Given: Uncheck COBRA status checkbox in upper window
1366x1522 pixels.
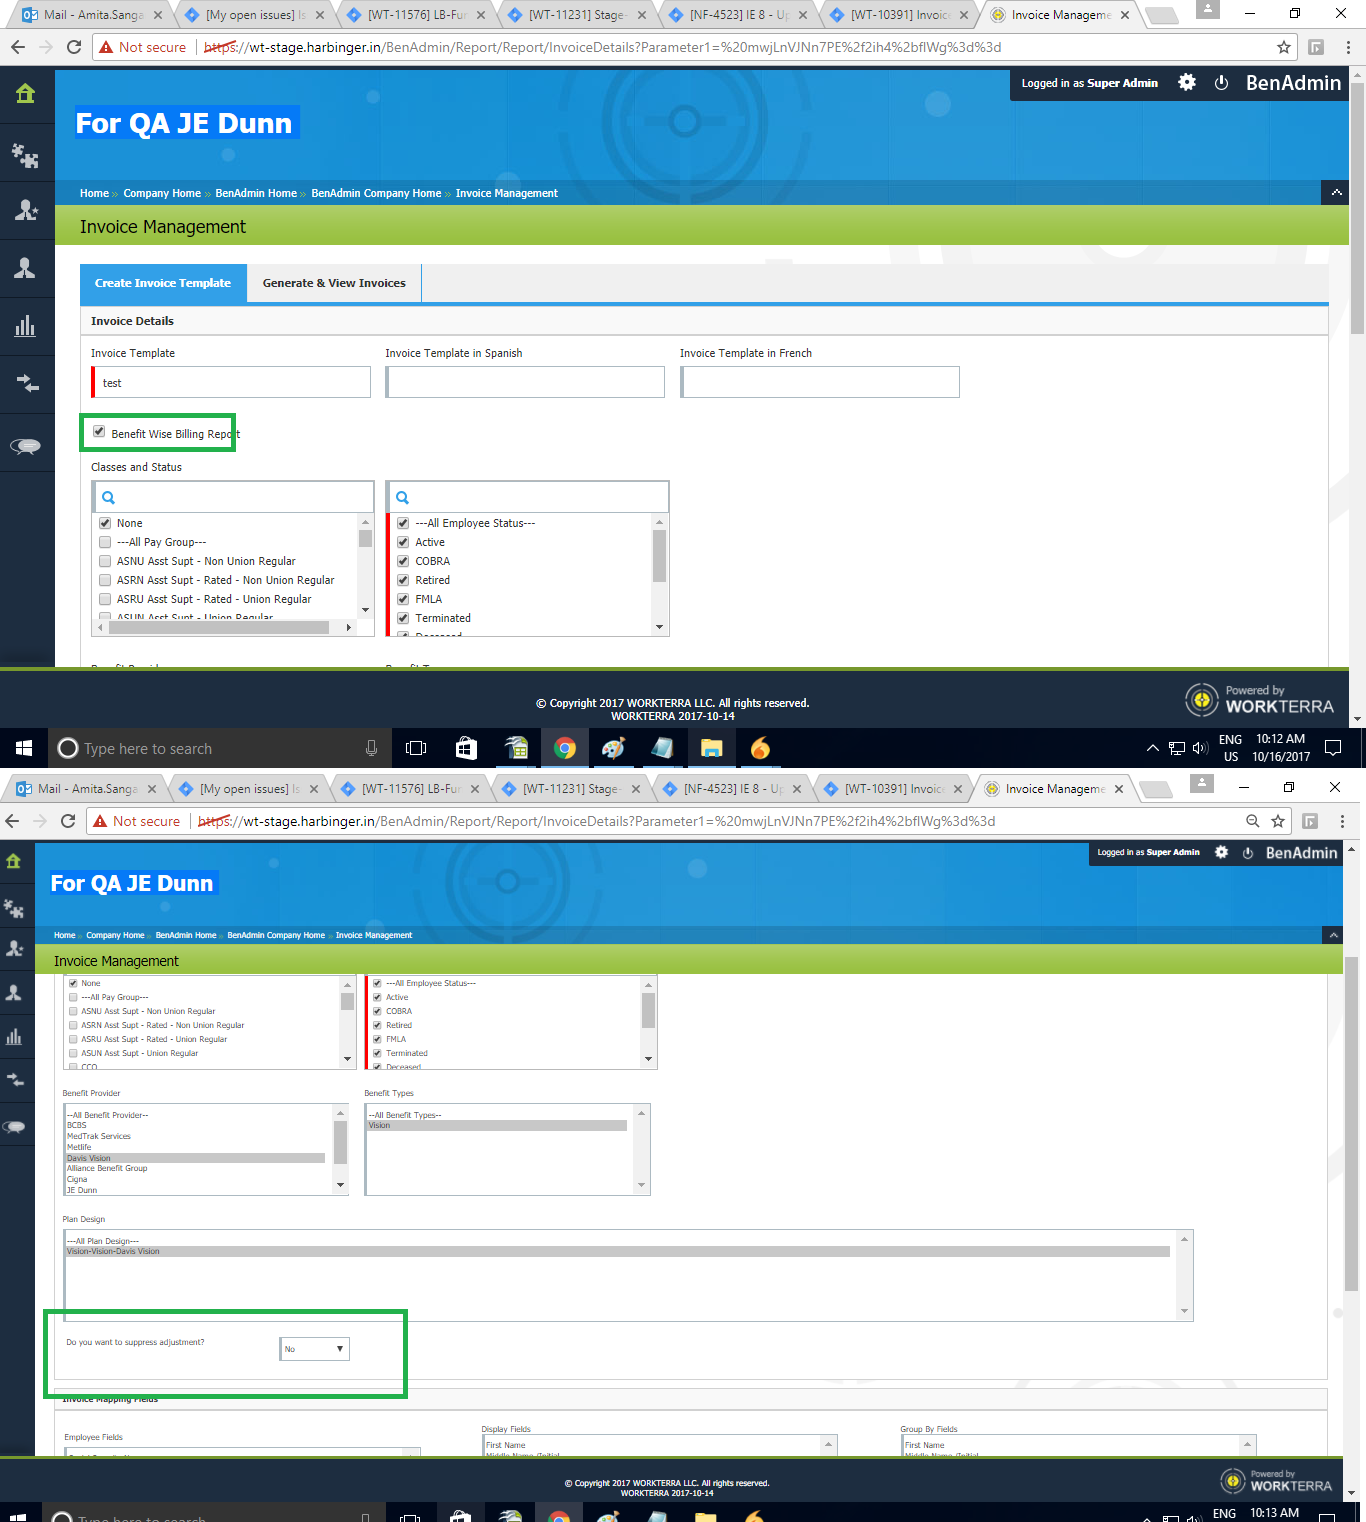Looking at the screenshot, I should [403, 561].
